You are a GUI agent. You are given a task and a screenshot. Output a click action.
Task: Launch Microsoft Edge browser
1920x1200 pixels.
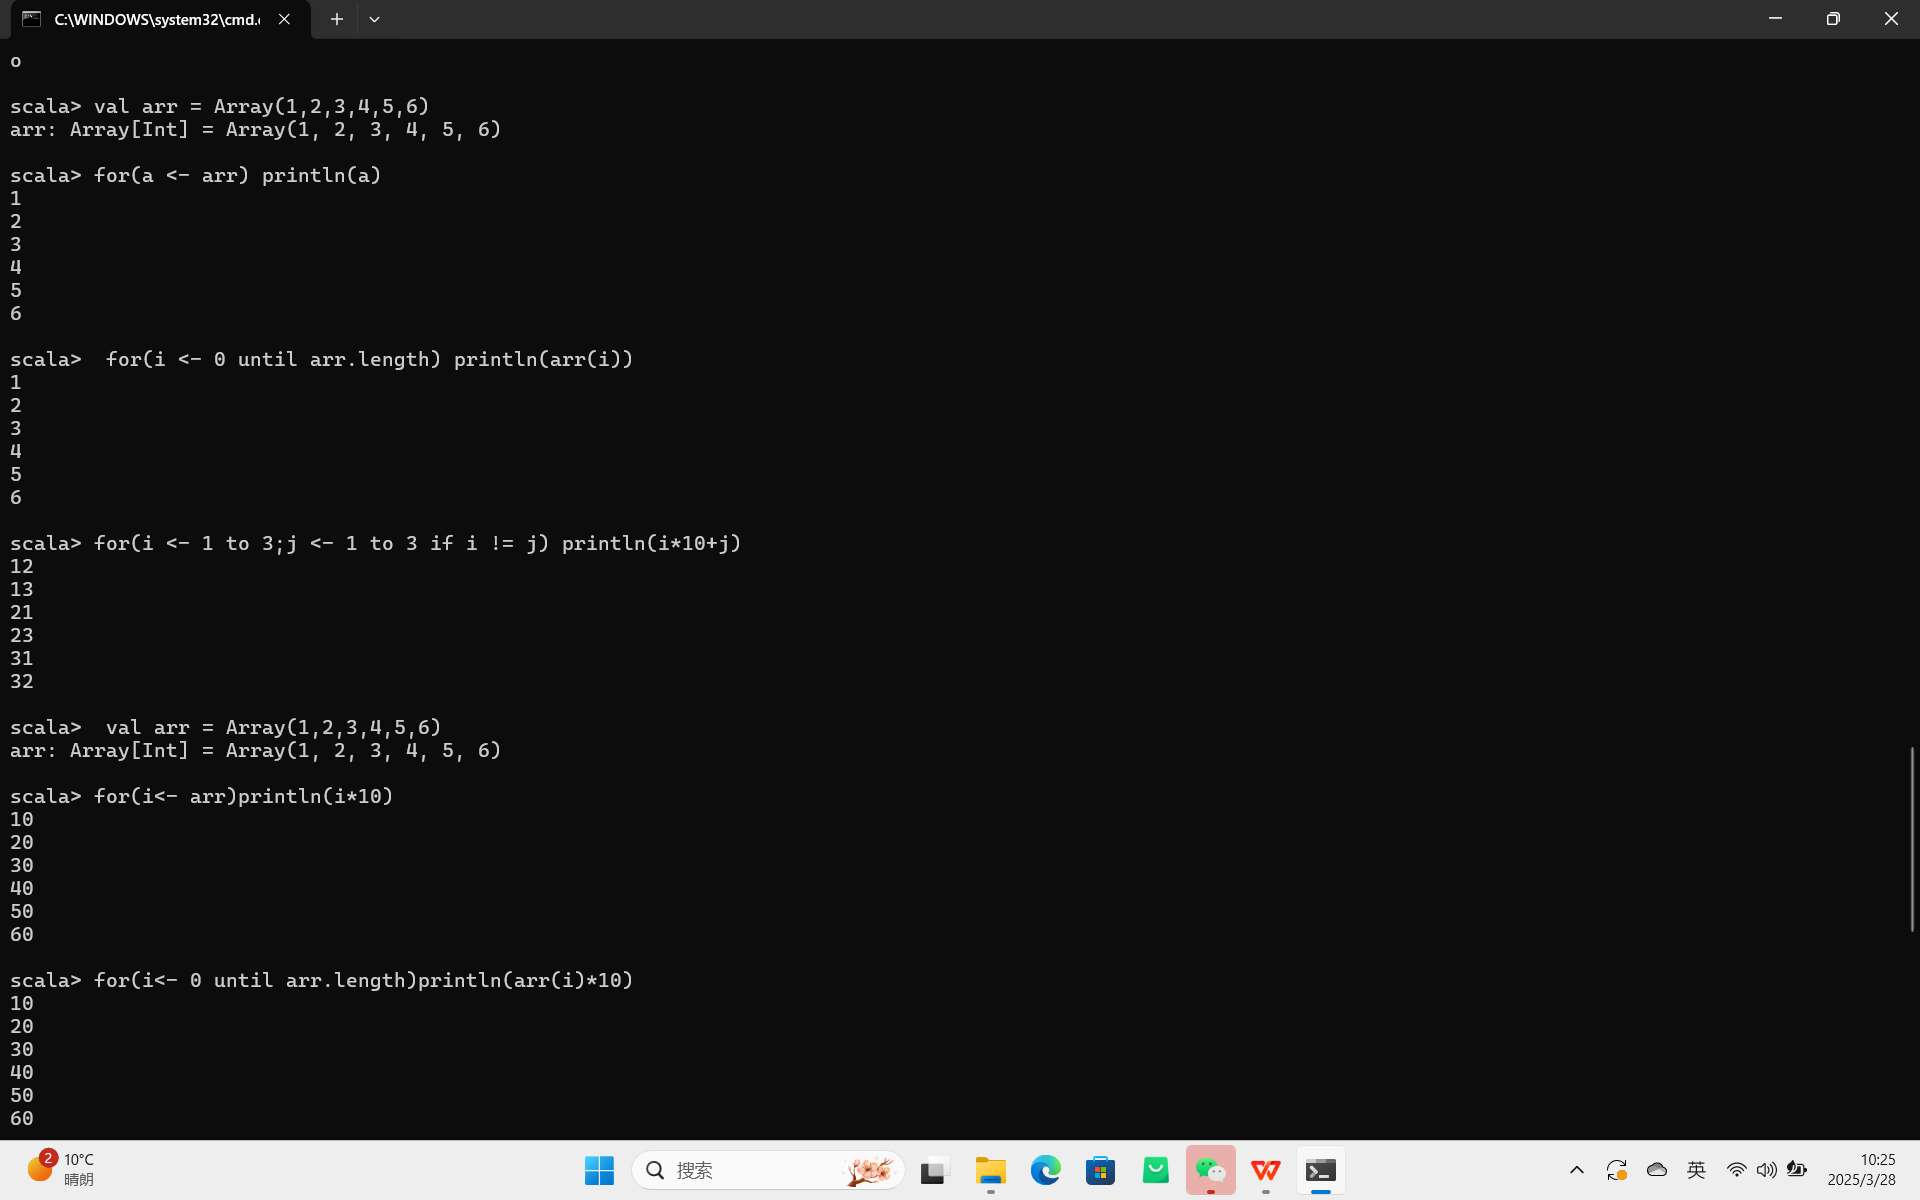coord(1045,1170)
